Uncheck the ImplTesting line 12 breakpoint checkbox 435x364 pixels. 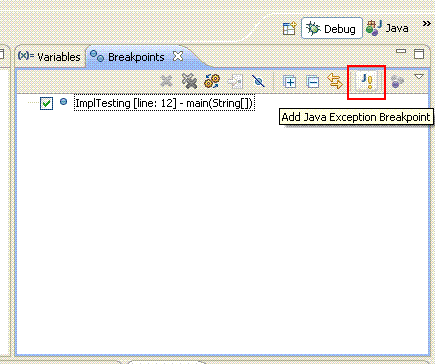pyautogui.click(x=46, y=103)
